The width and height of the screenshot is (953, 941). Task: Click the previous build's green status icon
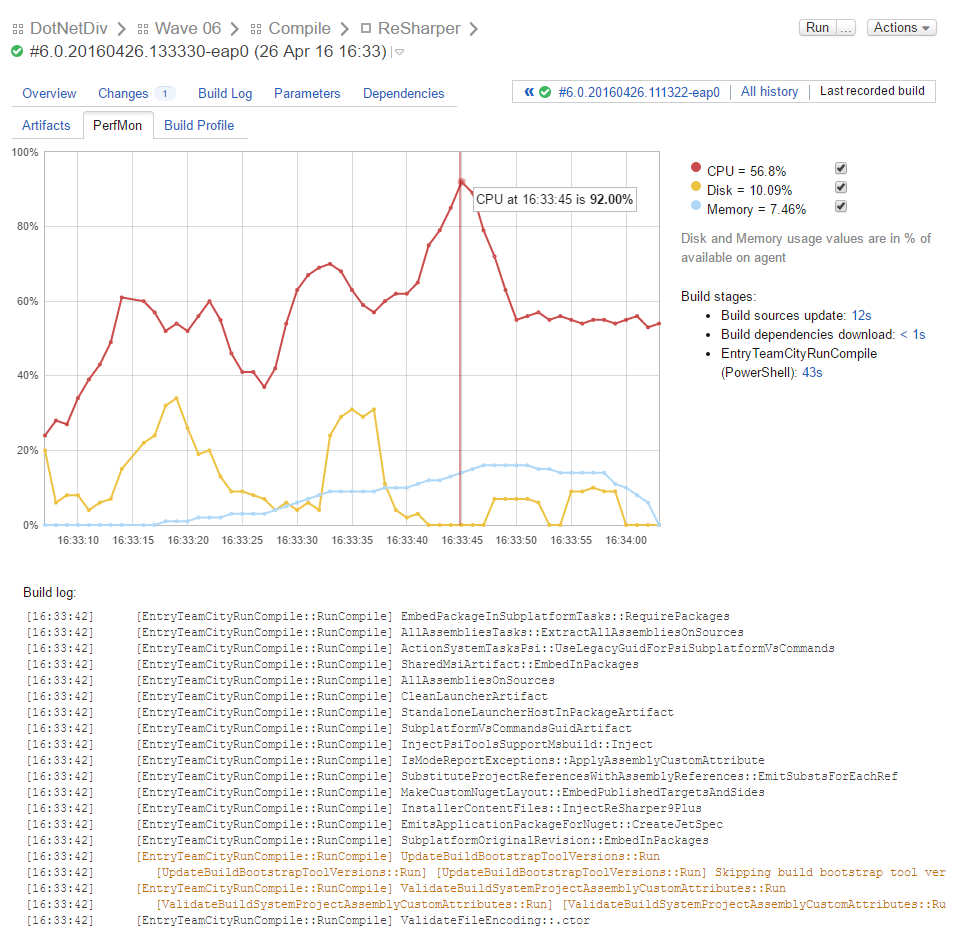(545, 92)
